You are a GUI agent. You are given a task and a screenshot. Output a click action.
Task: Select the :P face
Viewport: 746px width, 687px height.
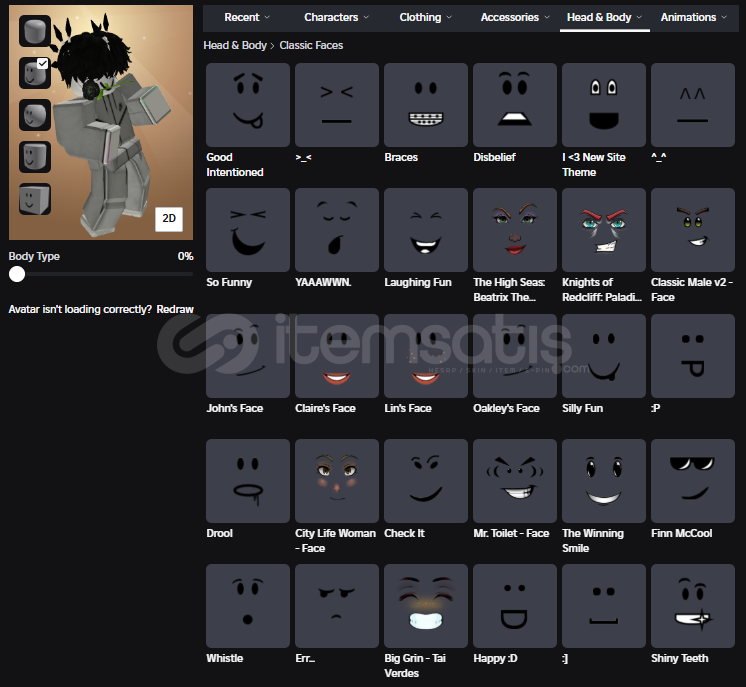click(x=693, y=356)
